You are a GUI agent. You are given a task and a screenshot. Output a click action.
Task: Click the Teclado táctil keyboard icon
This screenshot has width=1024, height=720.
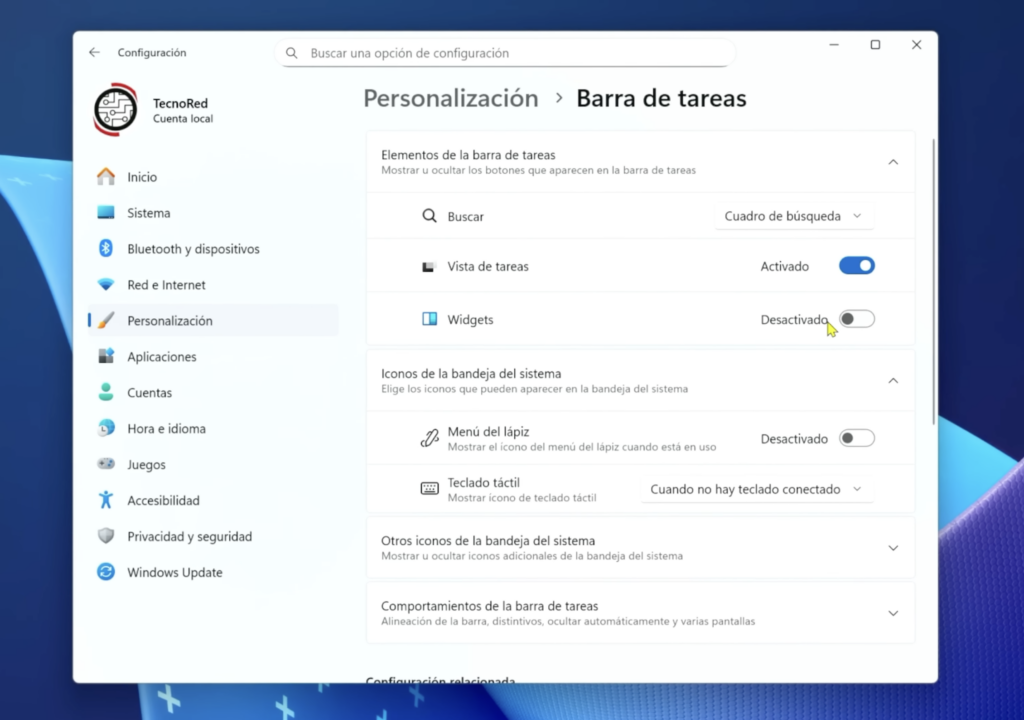[x=429, y=489]
